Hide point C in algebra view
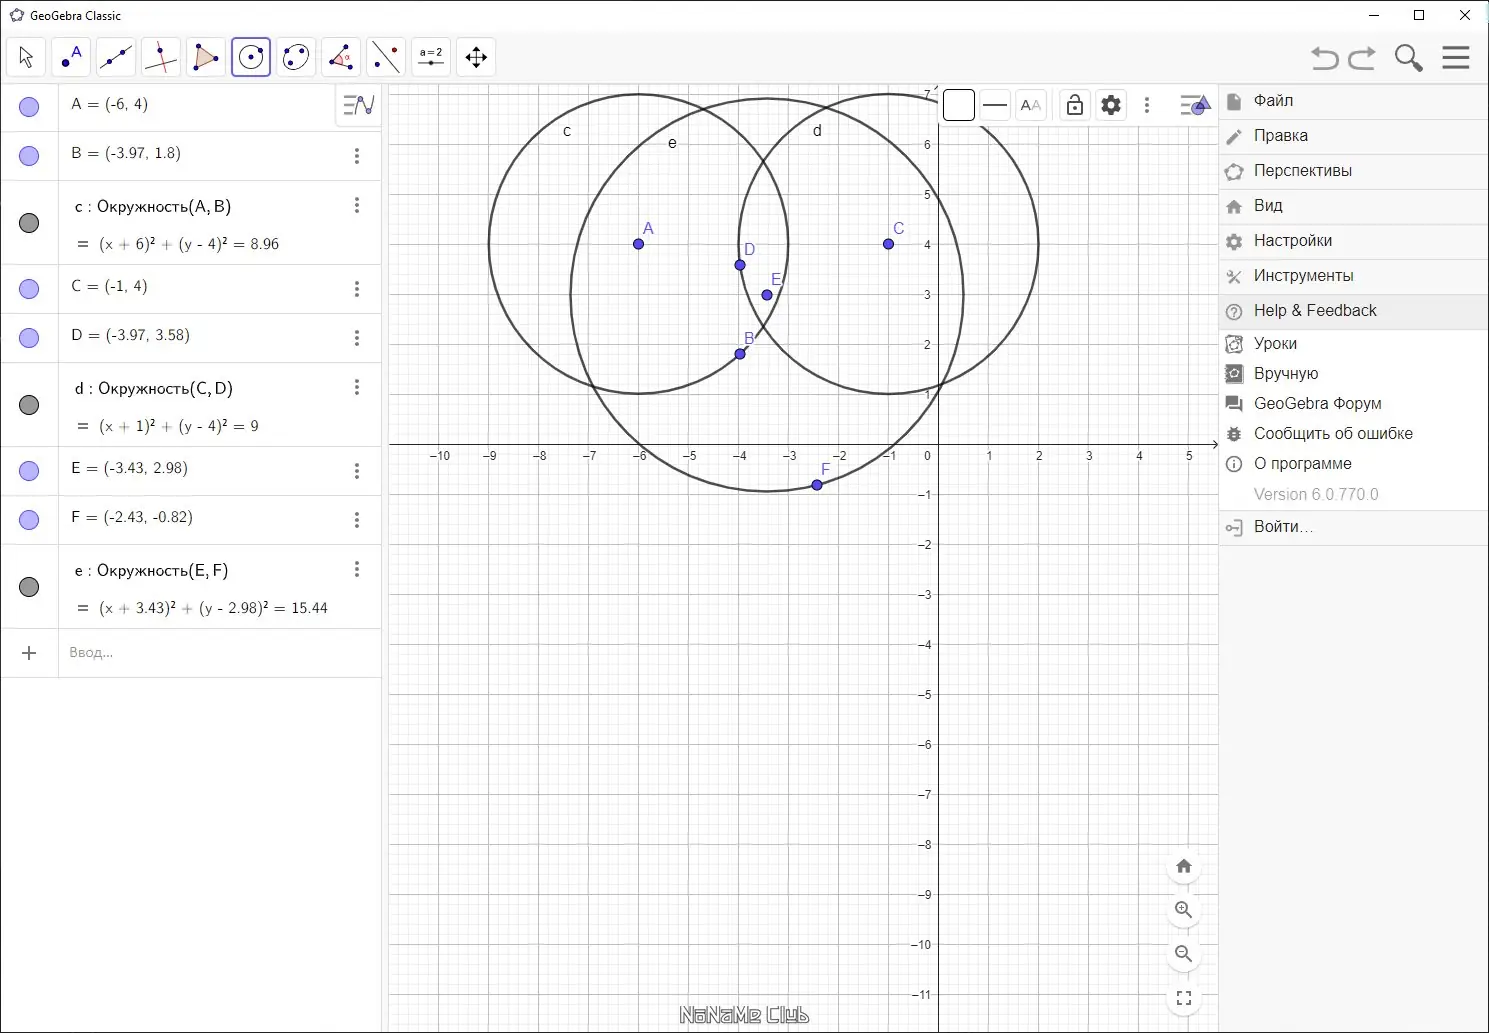 29,289
